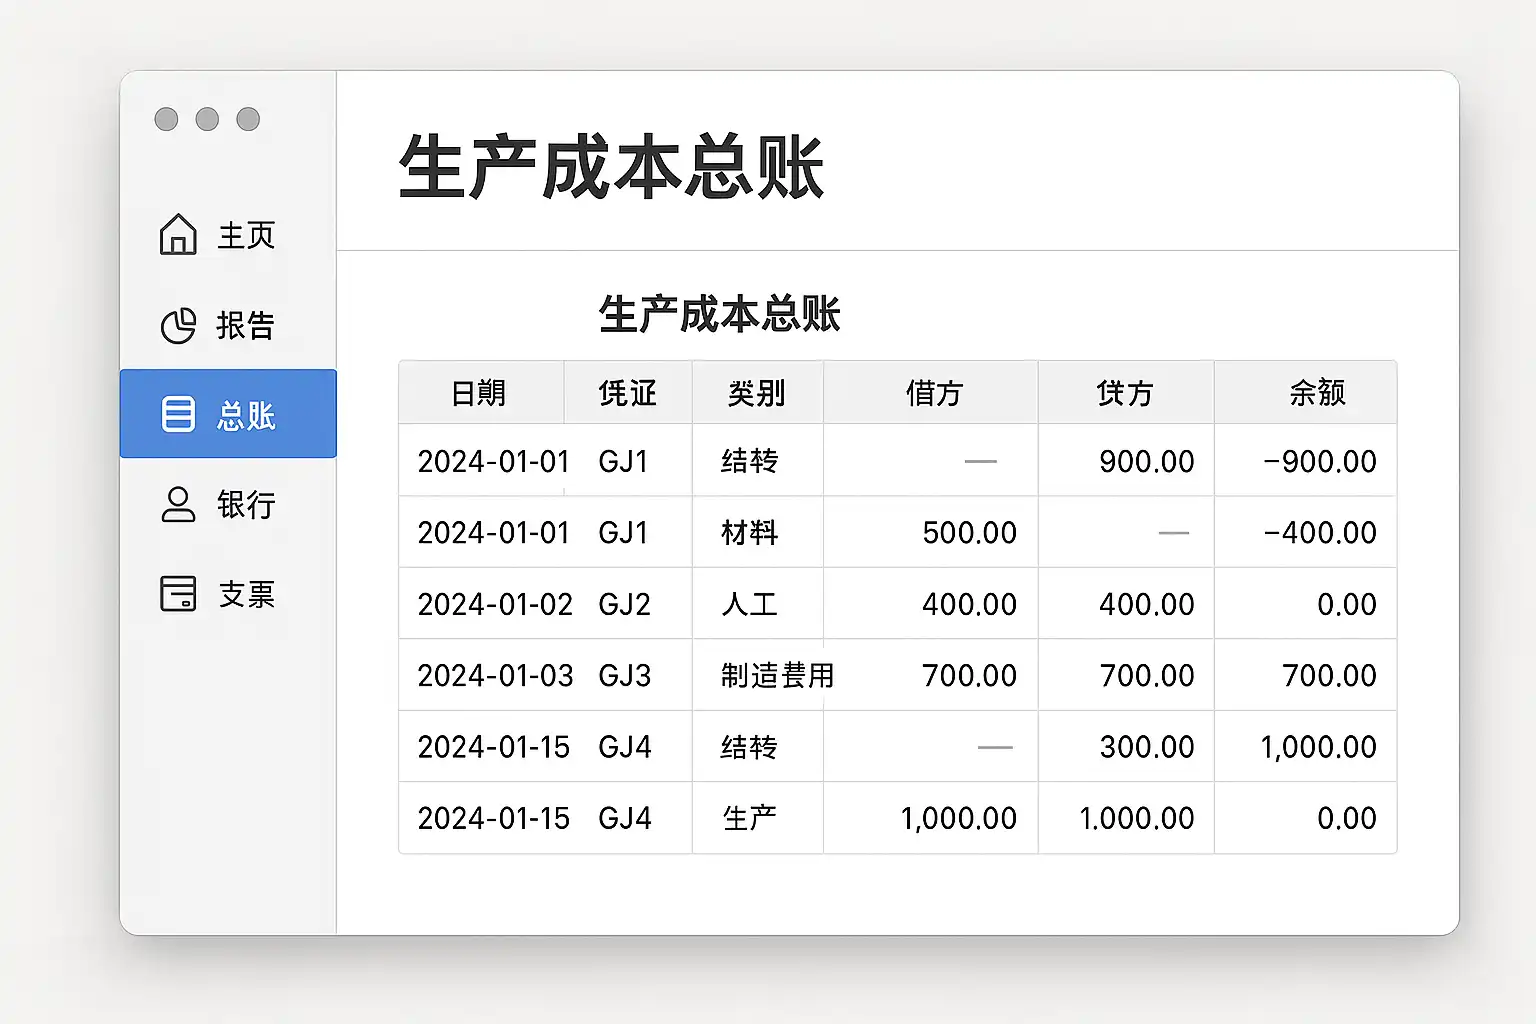Open the 支票 menu label

pyautogui.click(x=246, y=594)
